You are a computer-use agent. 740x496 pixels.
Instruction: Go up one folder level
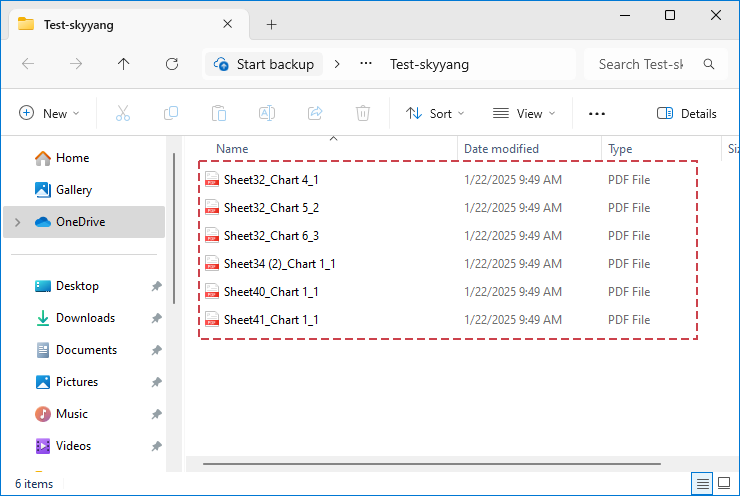tap(124, 64)
